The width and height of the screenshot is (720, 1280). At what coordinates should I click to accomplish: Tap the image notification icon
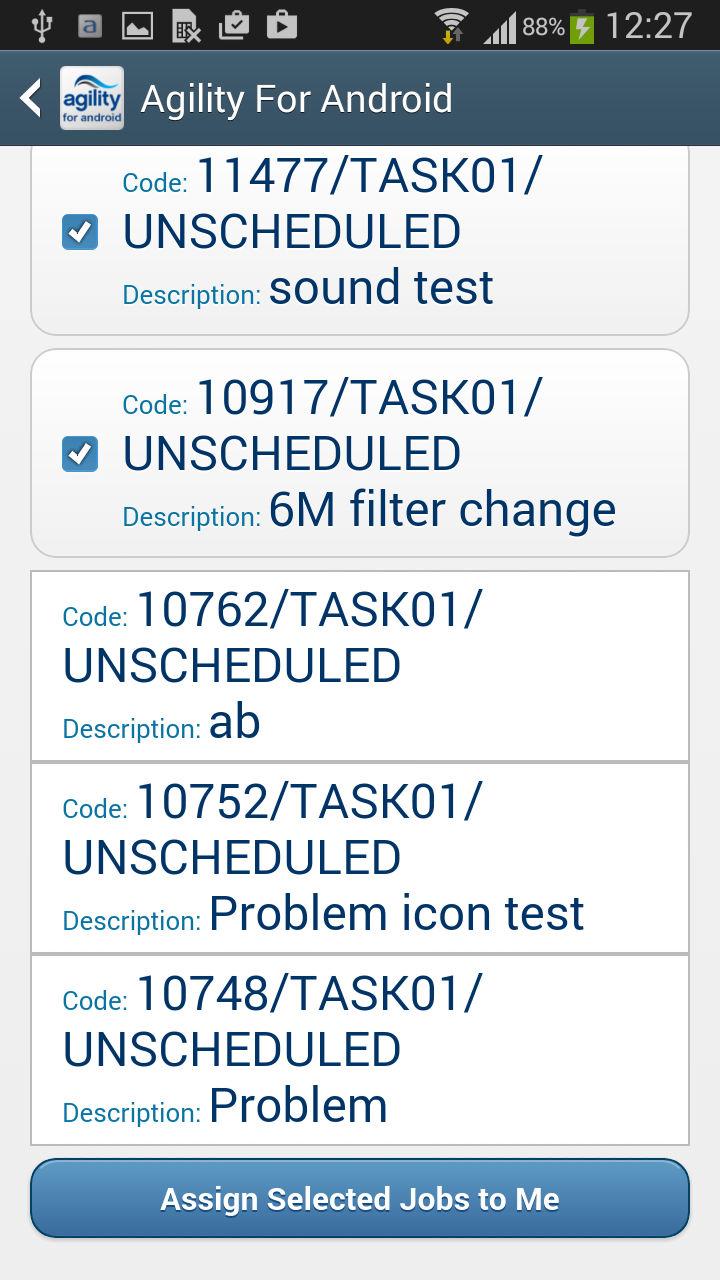point(137,26)
